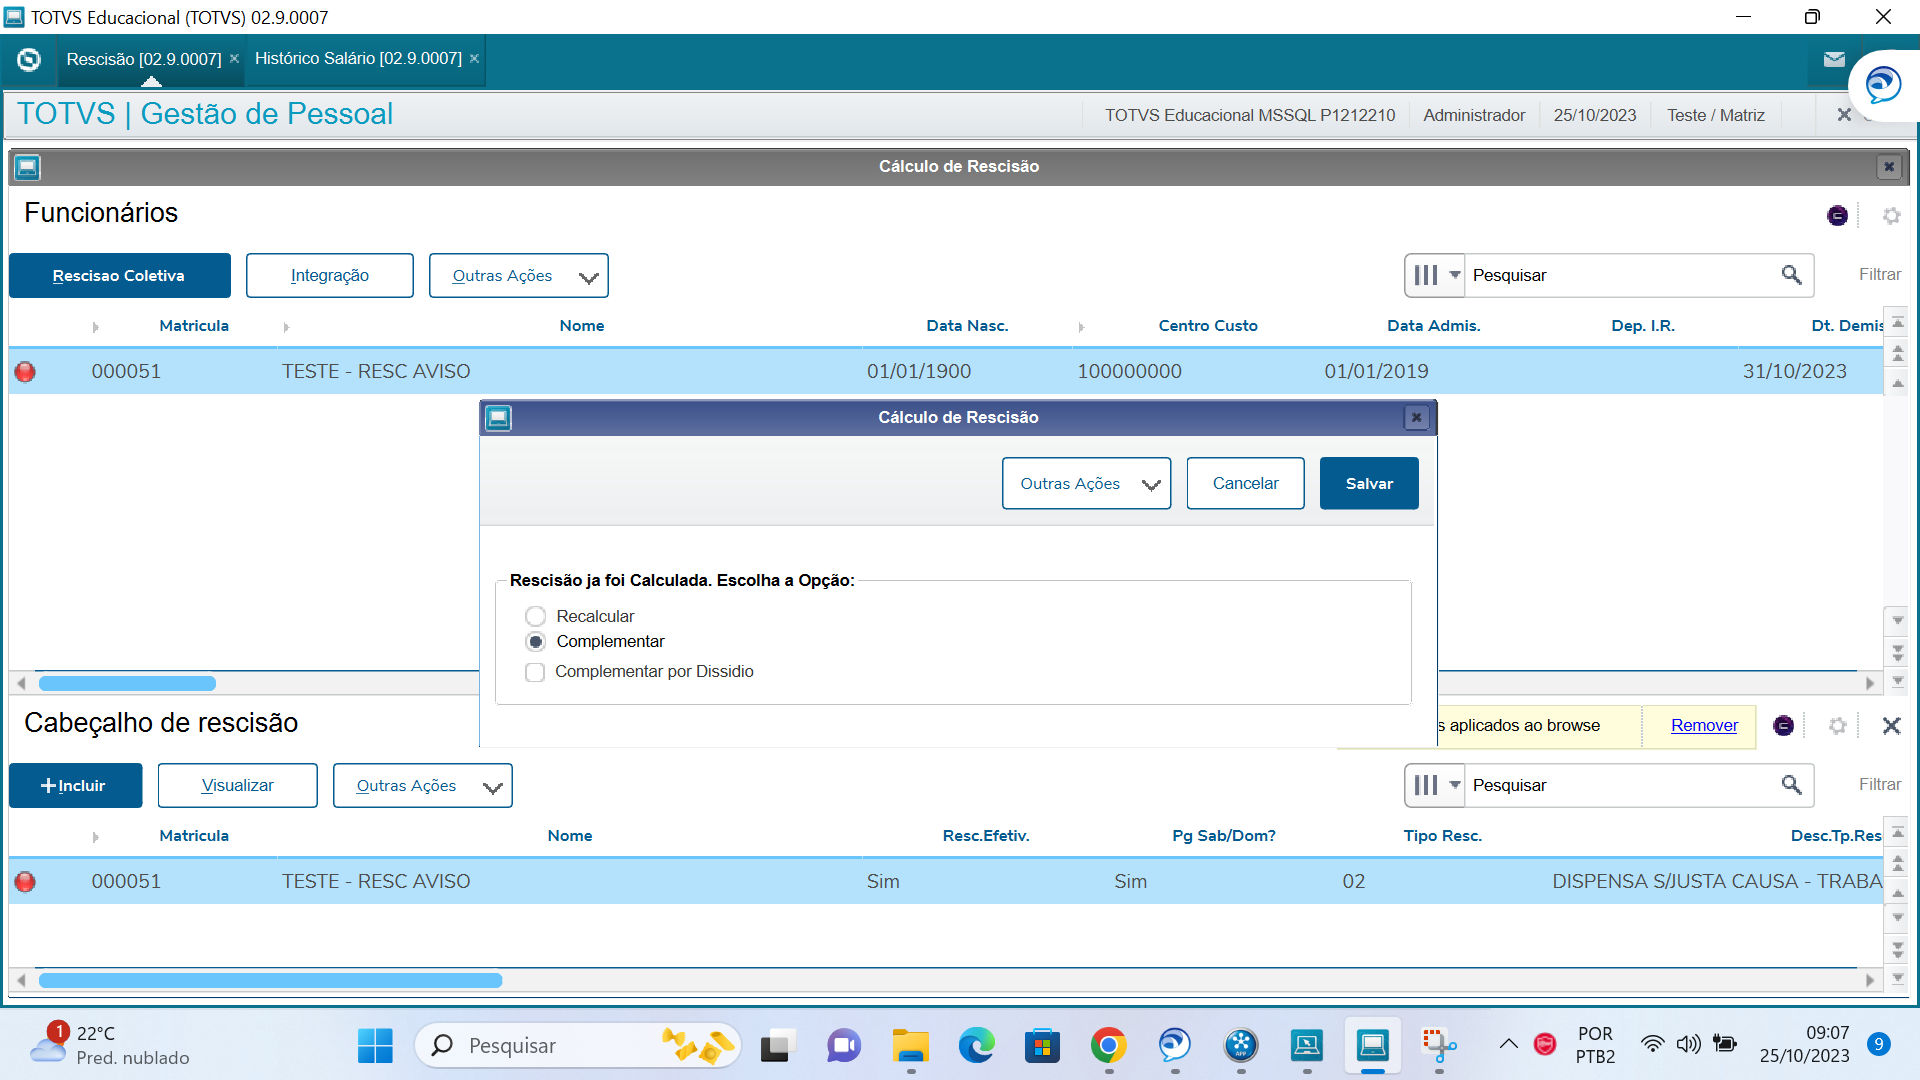This screenshot has width=1920, height=1080.
Task: Click the Visualizar button
Action: (237, 786)
